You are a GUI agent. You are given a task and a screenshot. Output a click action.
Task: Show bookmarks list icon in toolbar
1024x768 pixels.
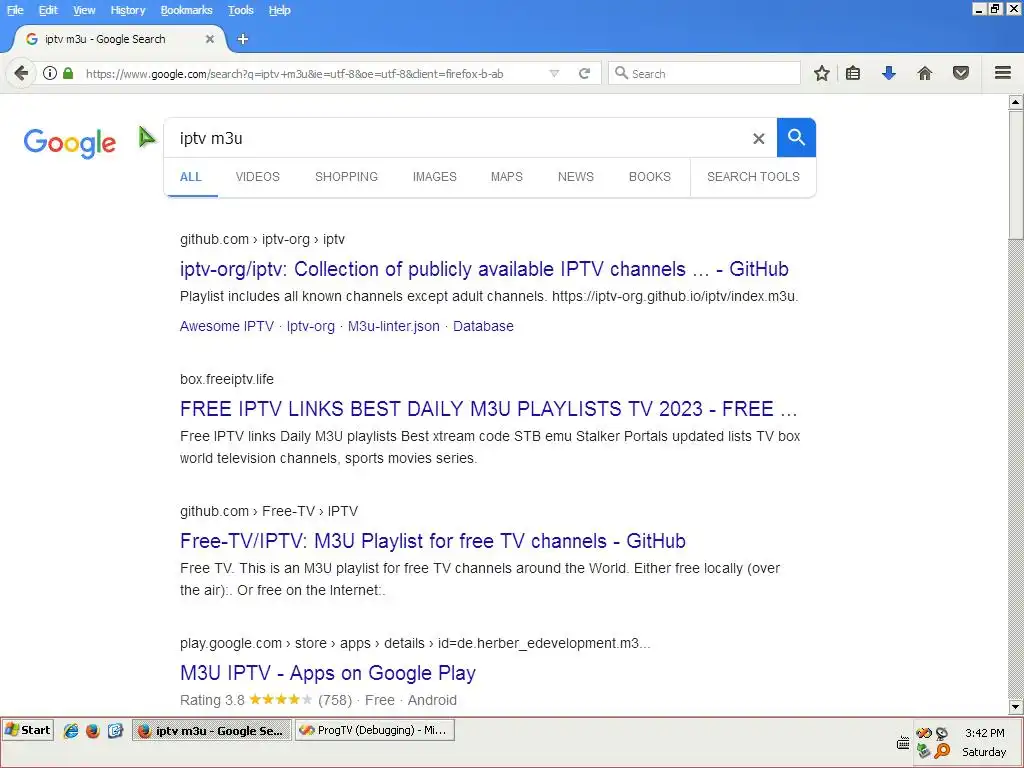[853, 73]
